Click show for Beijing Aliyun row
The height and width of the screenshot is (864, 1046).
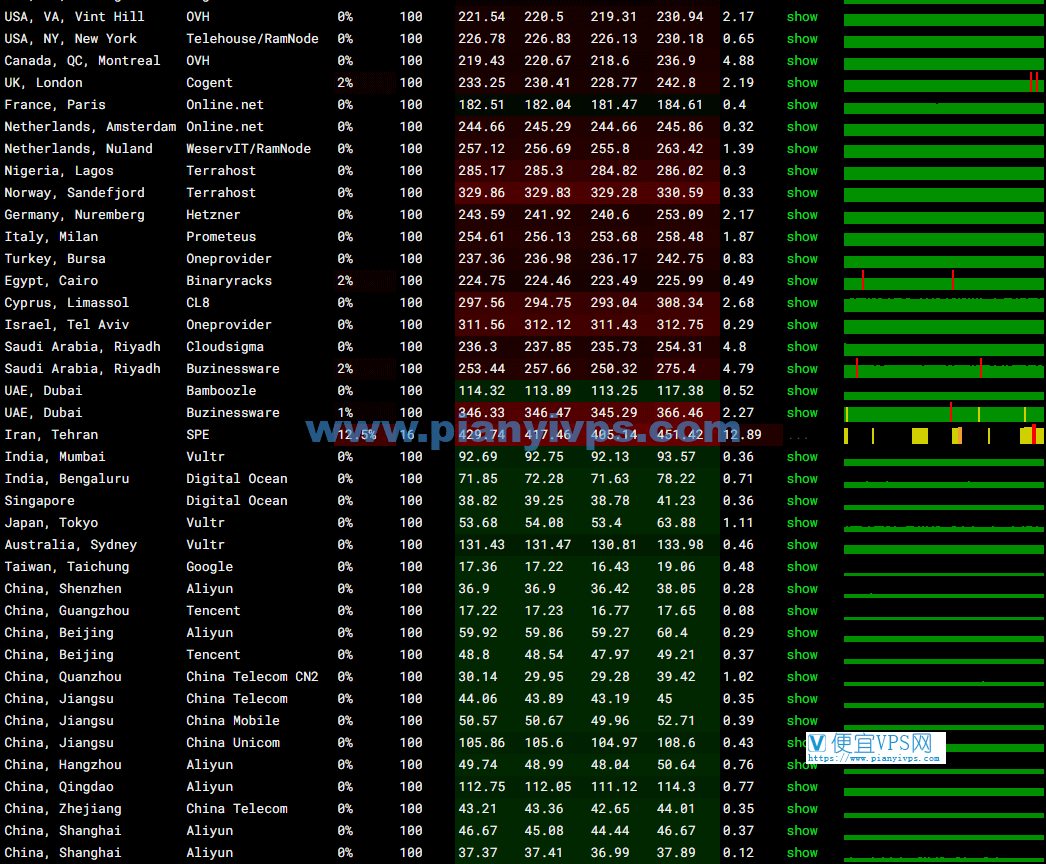click(x=802, y=633)
